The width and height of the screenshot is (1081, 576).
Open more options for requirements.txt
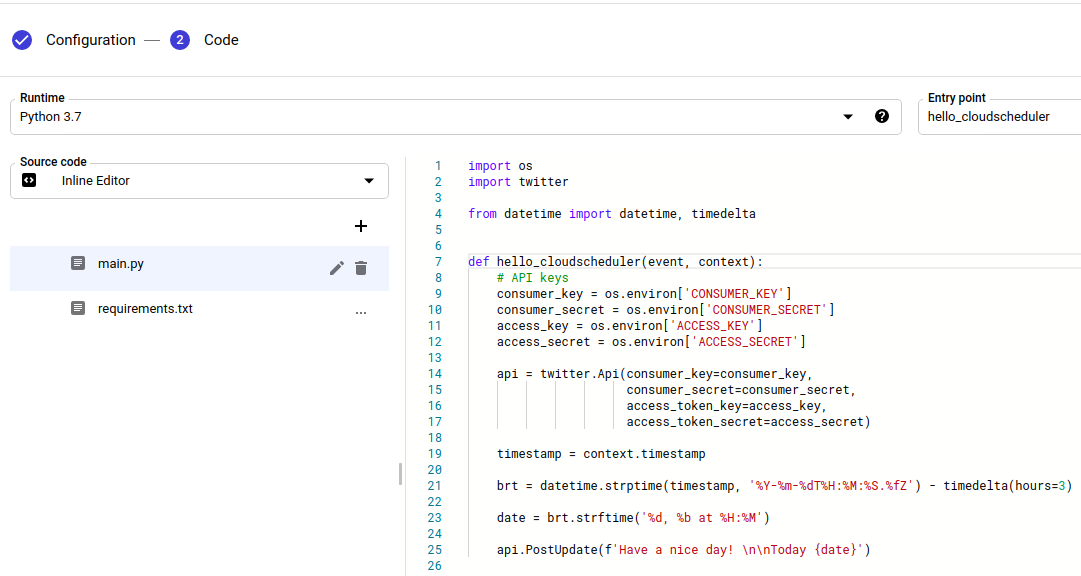click(361, 312)
